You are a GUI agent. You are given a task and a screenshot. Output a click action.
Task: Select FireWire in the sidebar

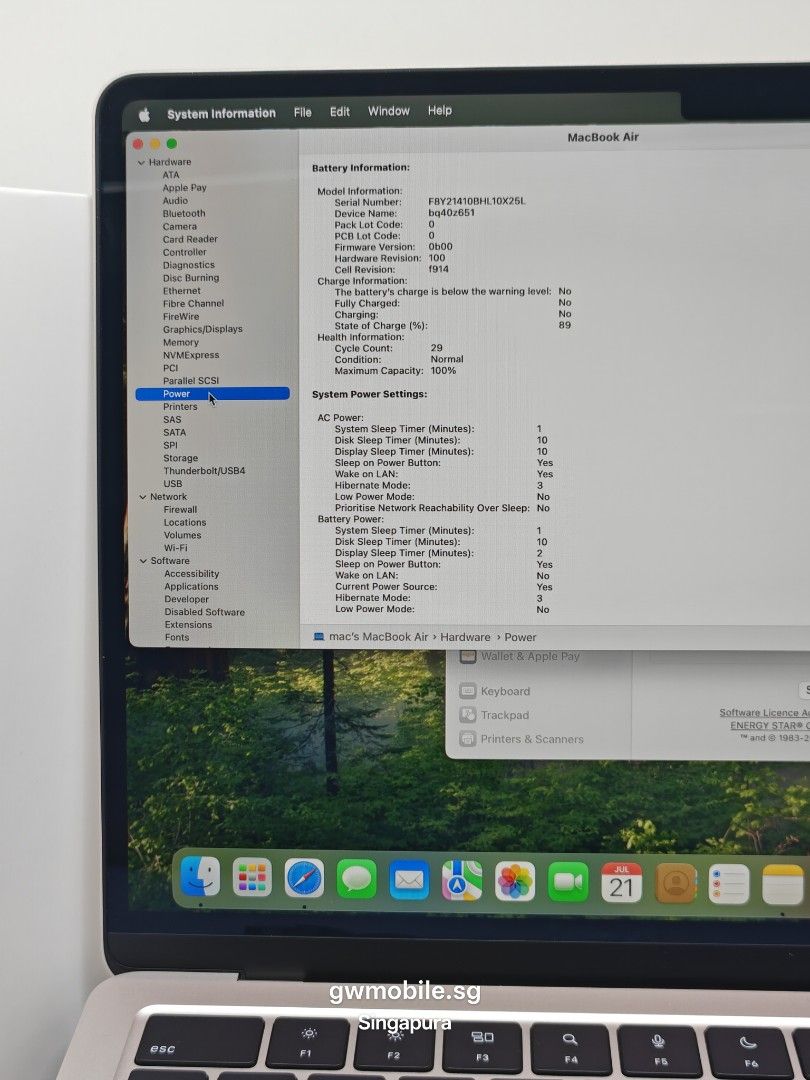pyautogui.click(x=181, y=317)
